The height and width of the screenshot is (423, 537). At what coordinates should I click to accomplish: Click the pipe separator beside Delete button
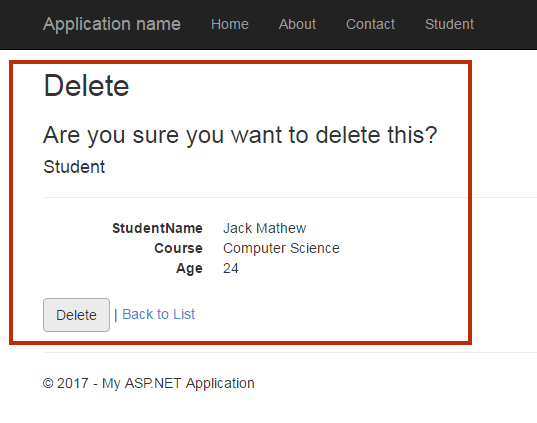[115, 315]
